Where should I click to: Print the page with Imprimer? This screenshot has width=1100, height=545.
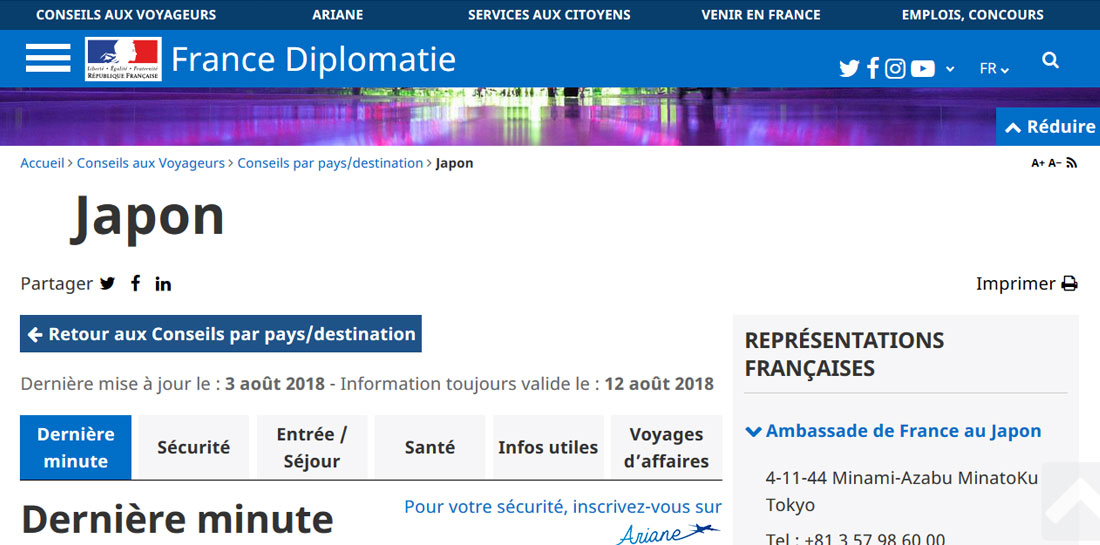pyautogui.click(x=1026, y=284)
